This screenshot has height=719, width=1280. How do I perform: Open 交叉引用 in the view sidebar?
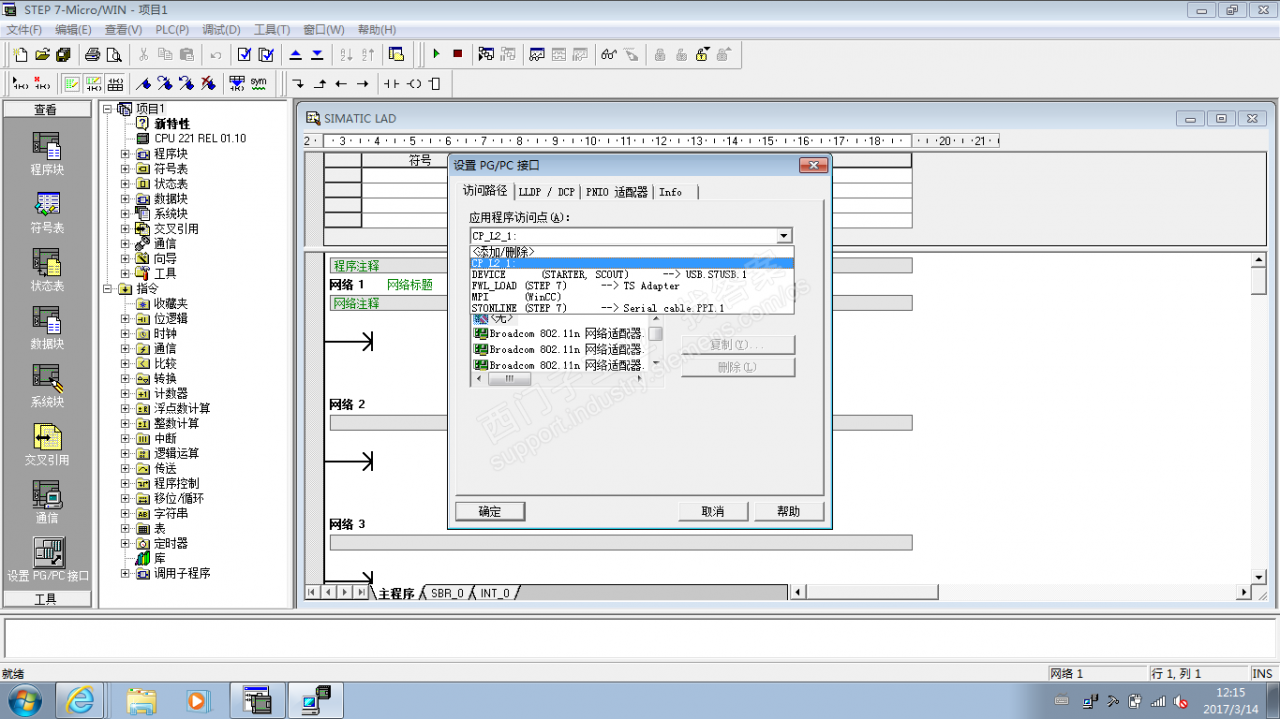coord(47,445)
